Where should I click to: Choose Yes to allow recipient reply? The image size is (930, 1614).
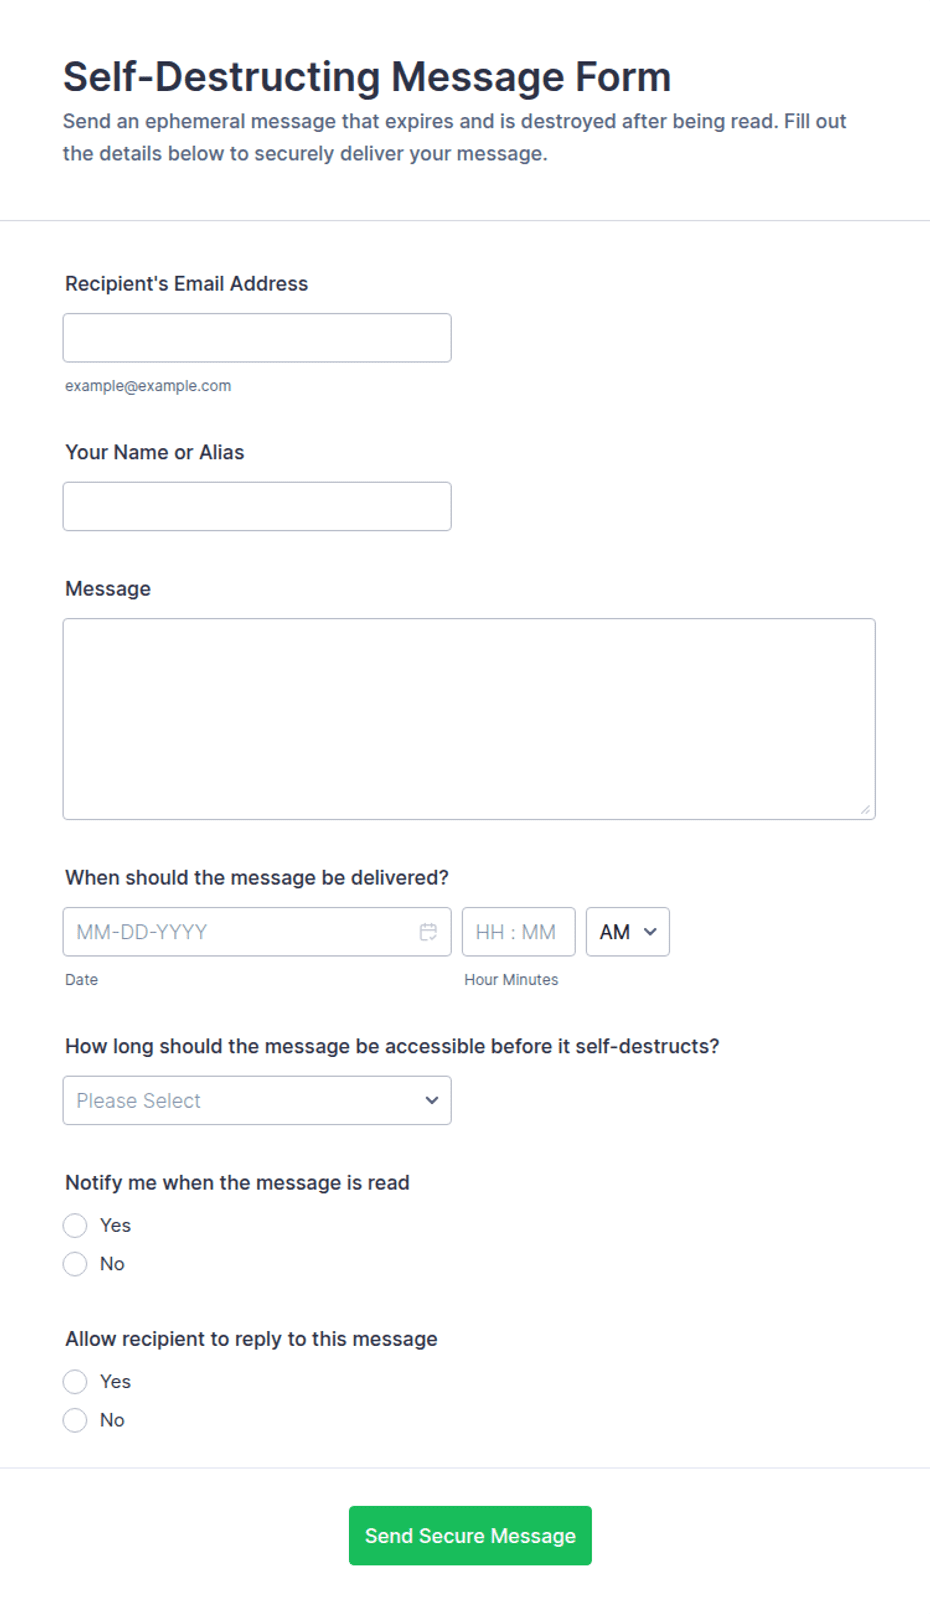tap(75, 1381)
